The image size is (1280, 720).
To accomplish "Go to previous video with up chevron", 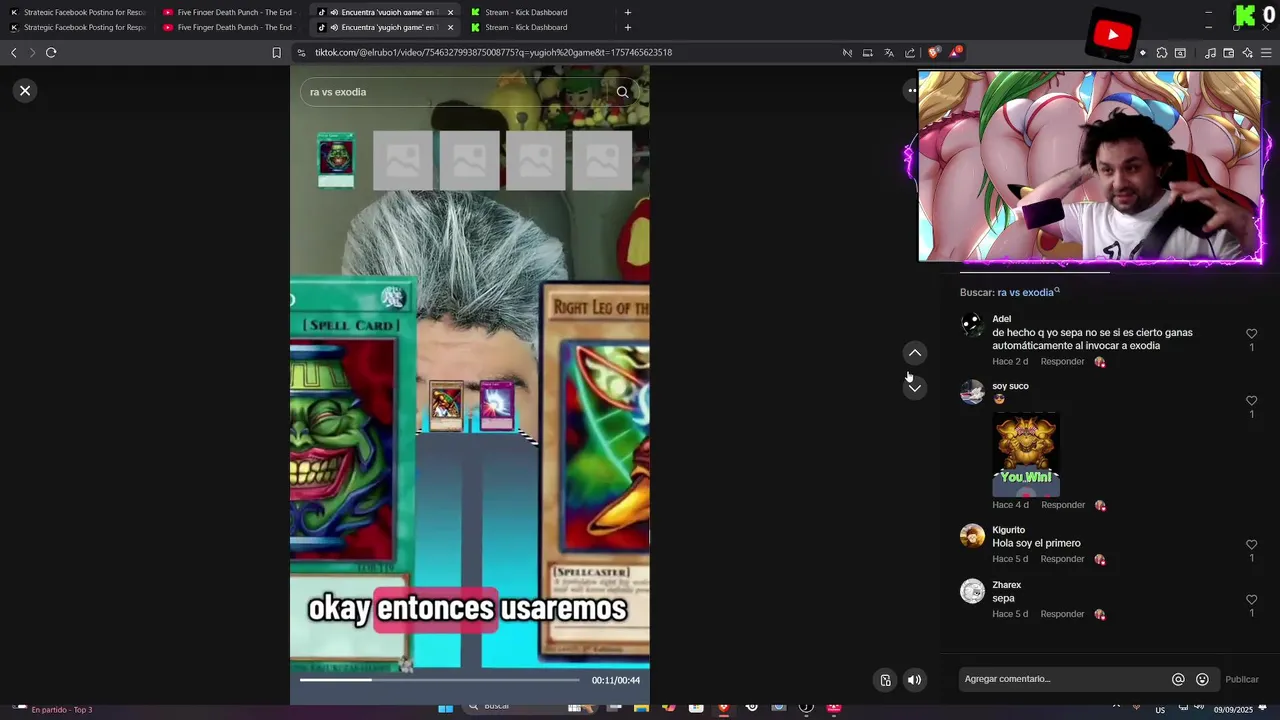I will (x=915, y=353).
